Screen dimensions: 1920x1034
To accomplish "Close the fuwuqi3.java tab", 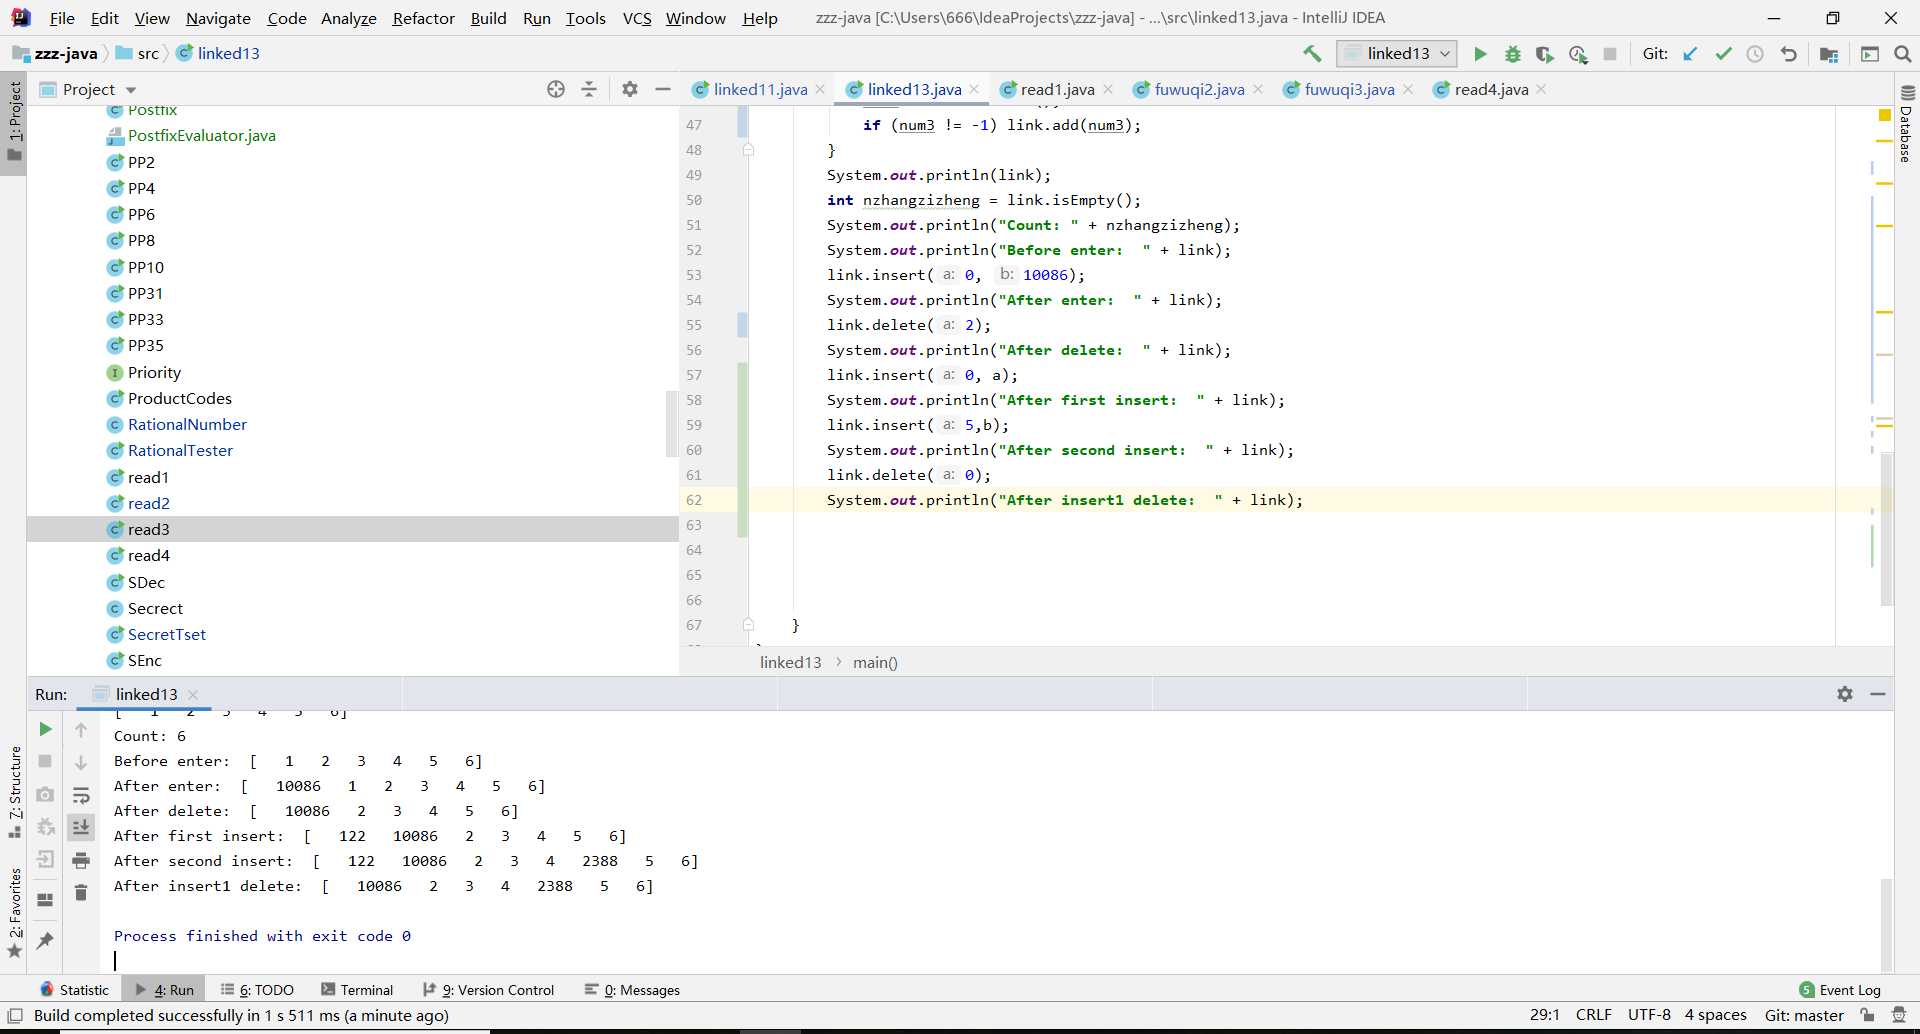I will 1408,90.
